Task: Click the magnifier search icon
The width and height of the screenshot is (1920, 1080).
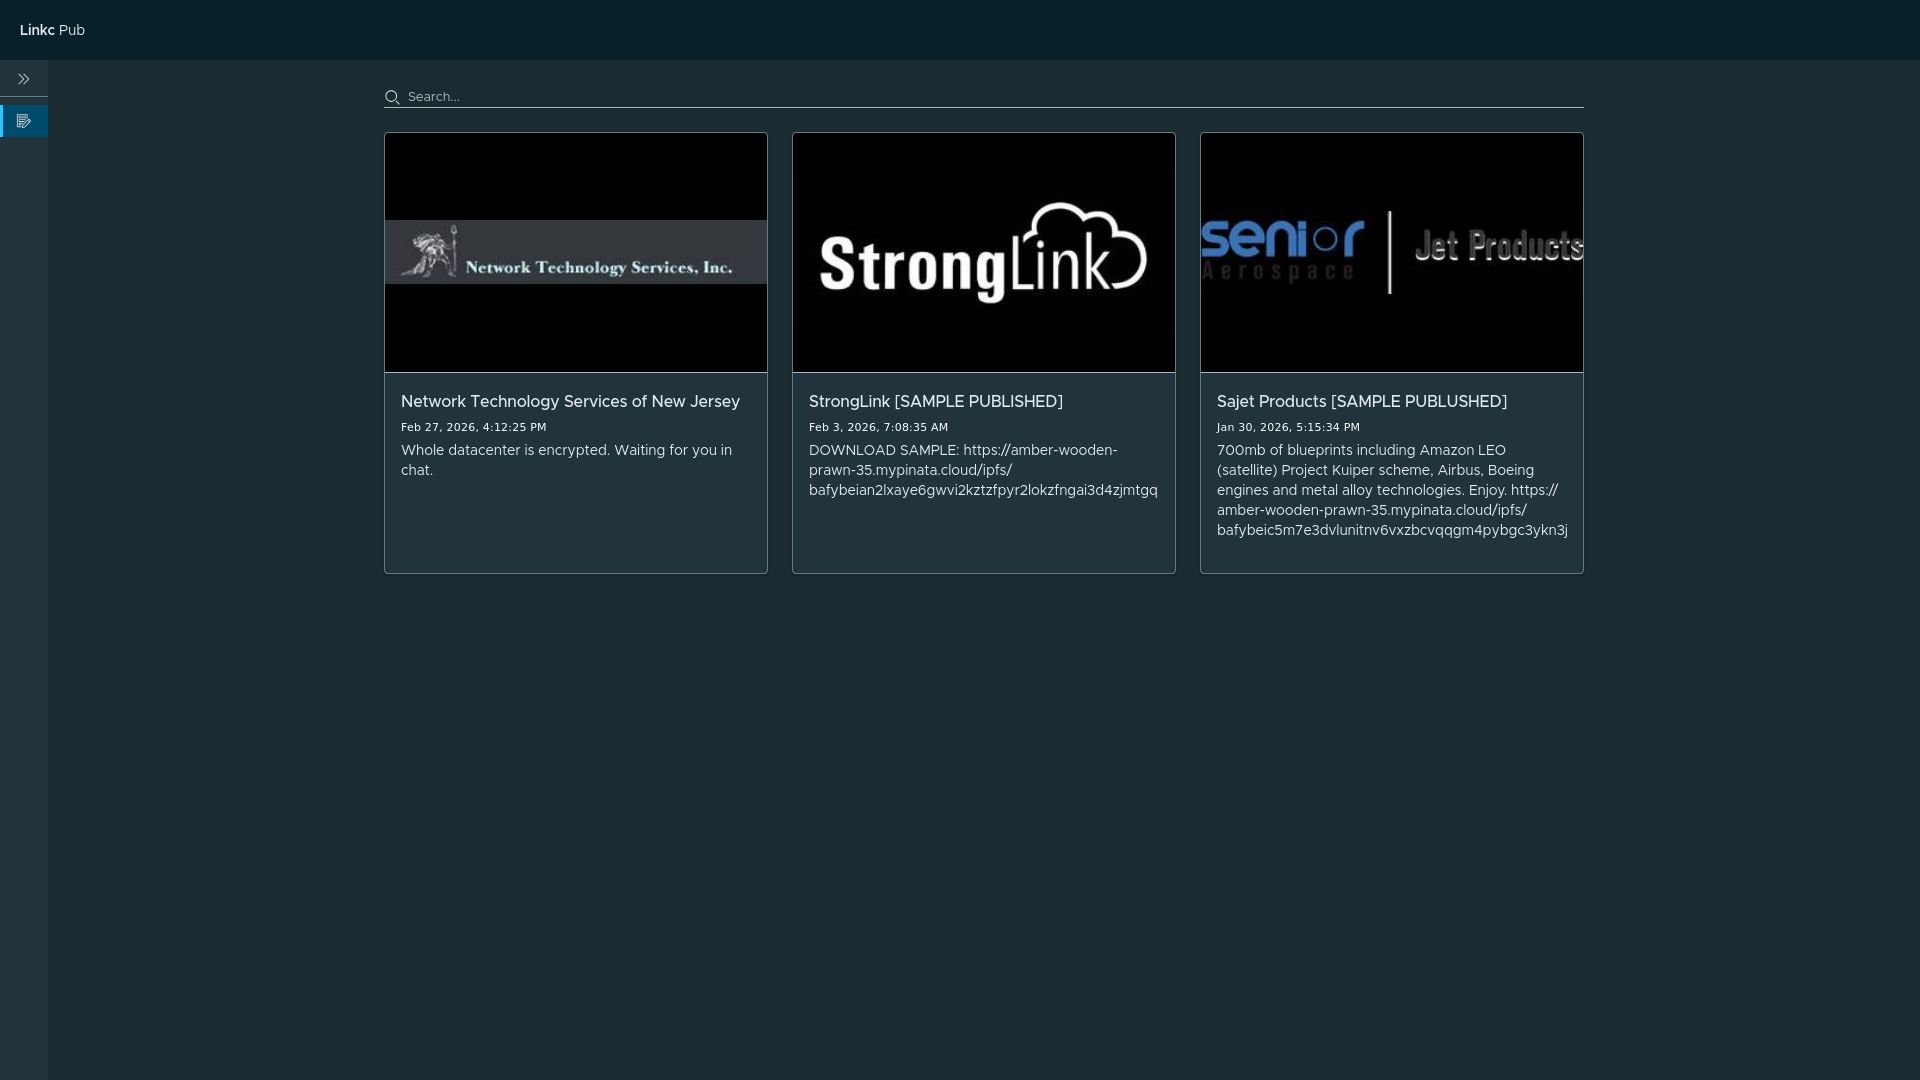Action: pyautogui.click(x=392, y=97)
